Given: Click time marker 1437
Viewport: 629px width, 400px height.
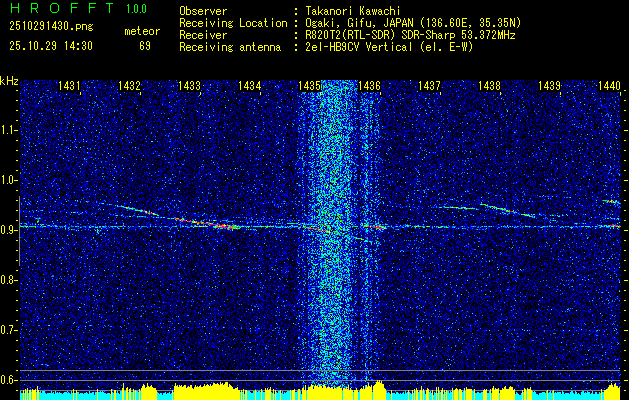Looking at the screenshot, I should pos(430,85).
